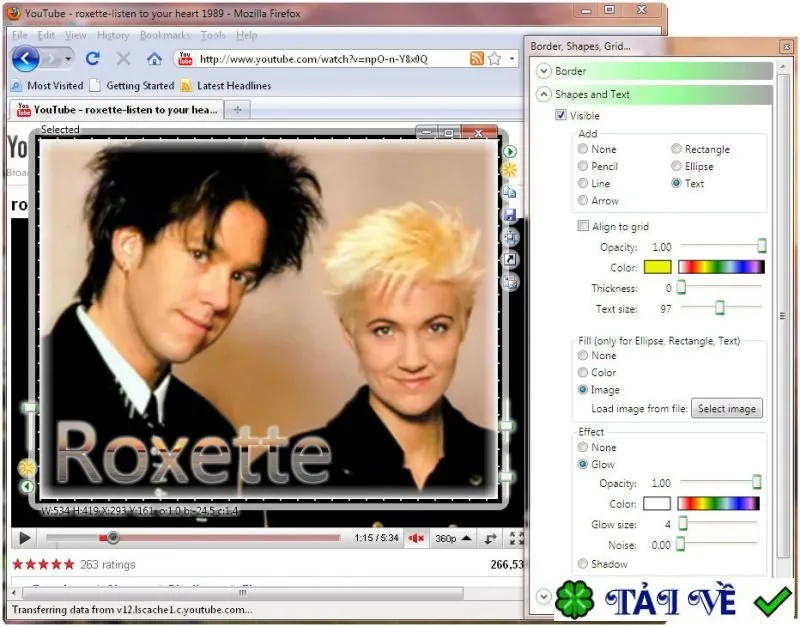Screen dimensions: 800x627
Task: Click the floppy disk save icon
Action: tap(509, 215)
